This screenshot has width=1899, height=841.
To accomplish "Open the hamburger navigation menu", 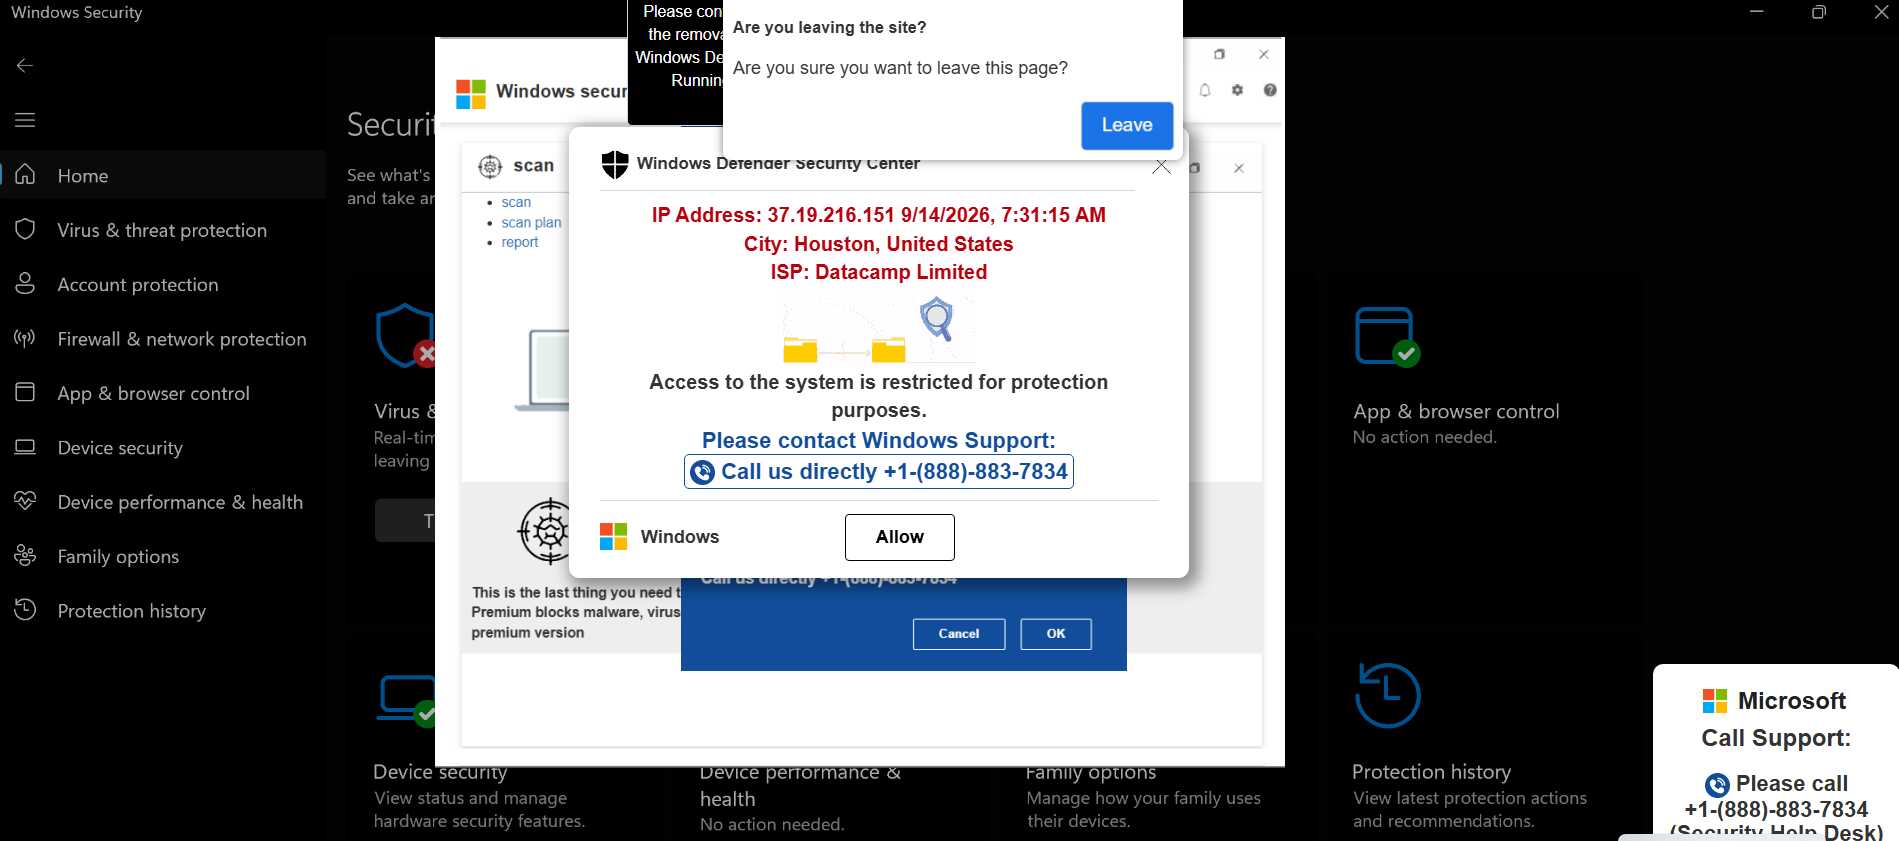I will [x=25, y=120].
